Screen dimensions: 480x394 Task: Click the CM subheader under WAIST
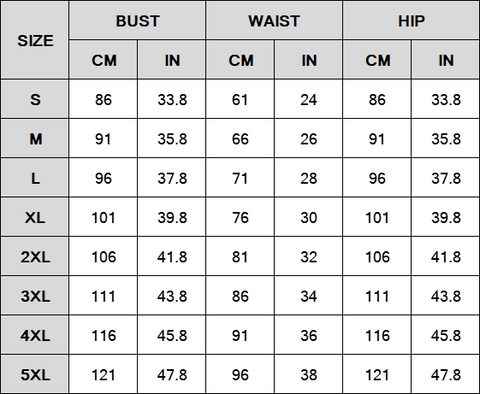[x=240, y=60]
